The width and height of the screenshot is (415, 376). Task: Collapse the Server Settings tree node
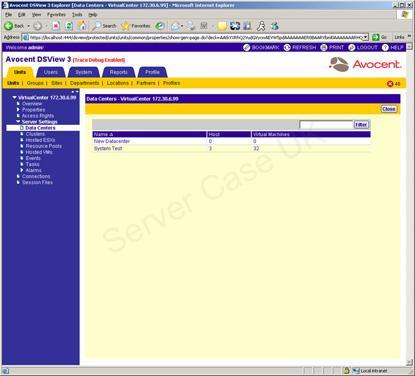pos(18,122)
